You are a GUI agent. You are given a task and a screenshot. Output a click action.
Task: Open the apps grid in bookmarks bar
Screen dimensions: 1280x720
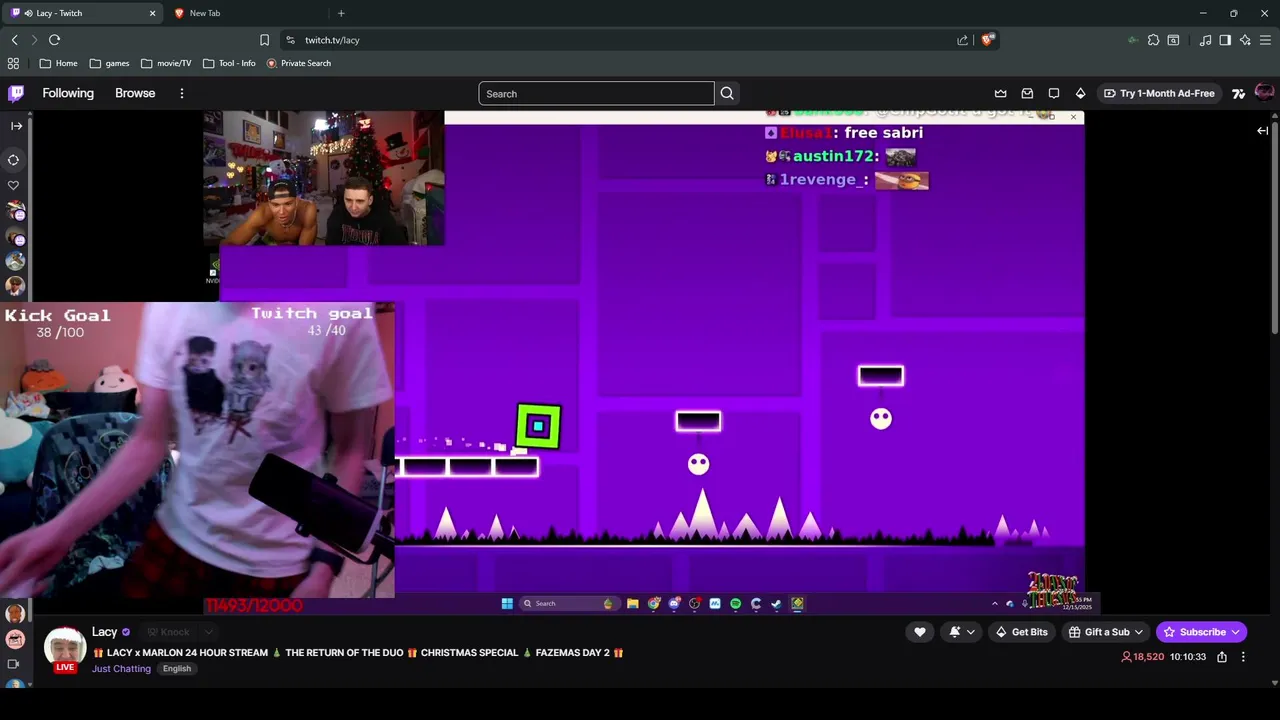point(13,63)
